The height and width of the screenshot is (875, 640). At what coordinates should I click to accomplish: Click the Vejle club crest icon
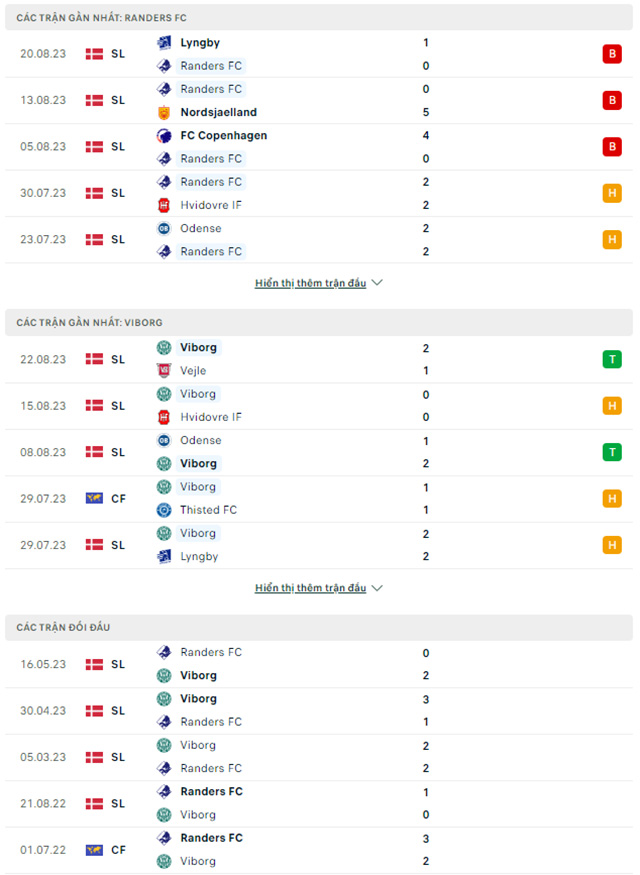click(164, 371)
